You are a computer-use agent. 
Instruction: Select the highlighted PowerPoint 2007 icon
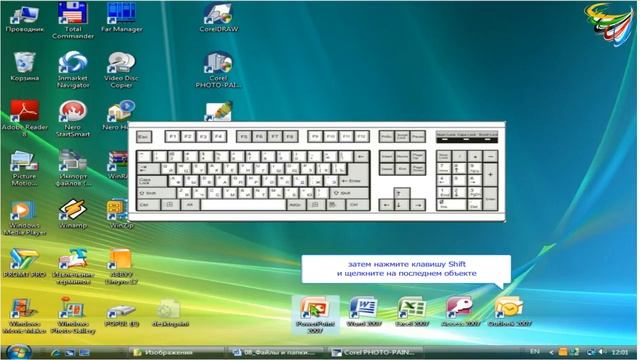[315, 315]
